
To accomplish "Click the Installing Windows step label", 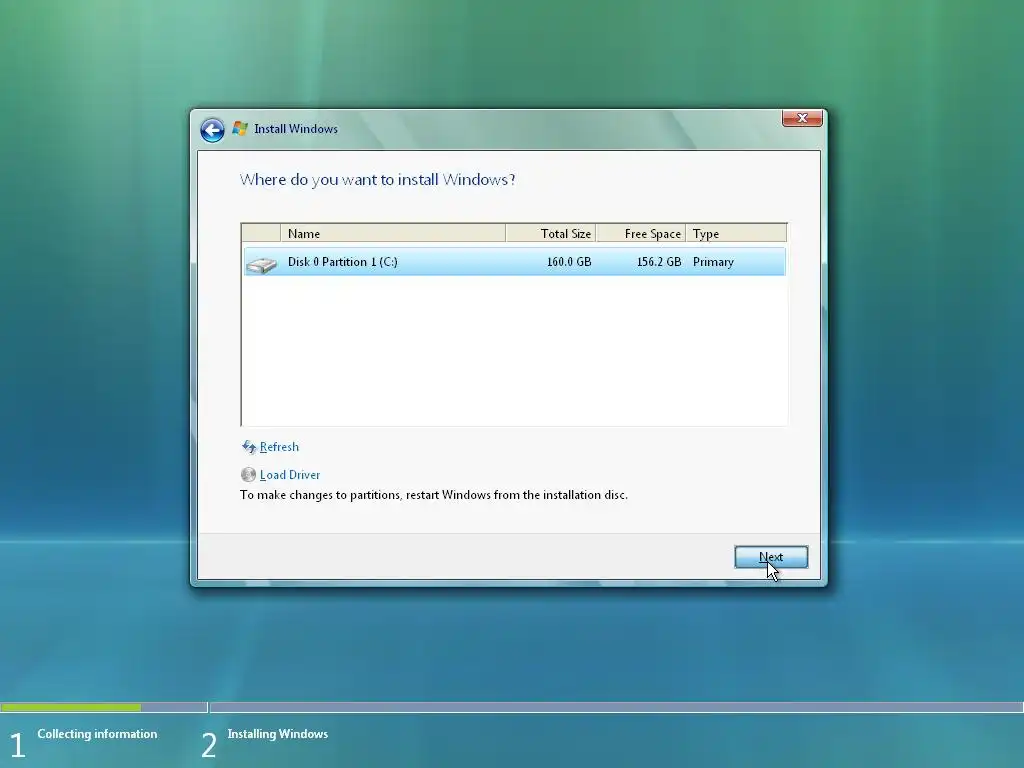I will pos(278,734).
